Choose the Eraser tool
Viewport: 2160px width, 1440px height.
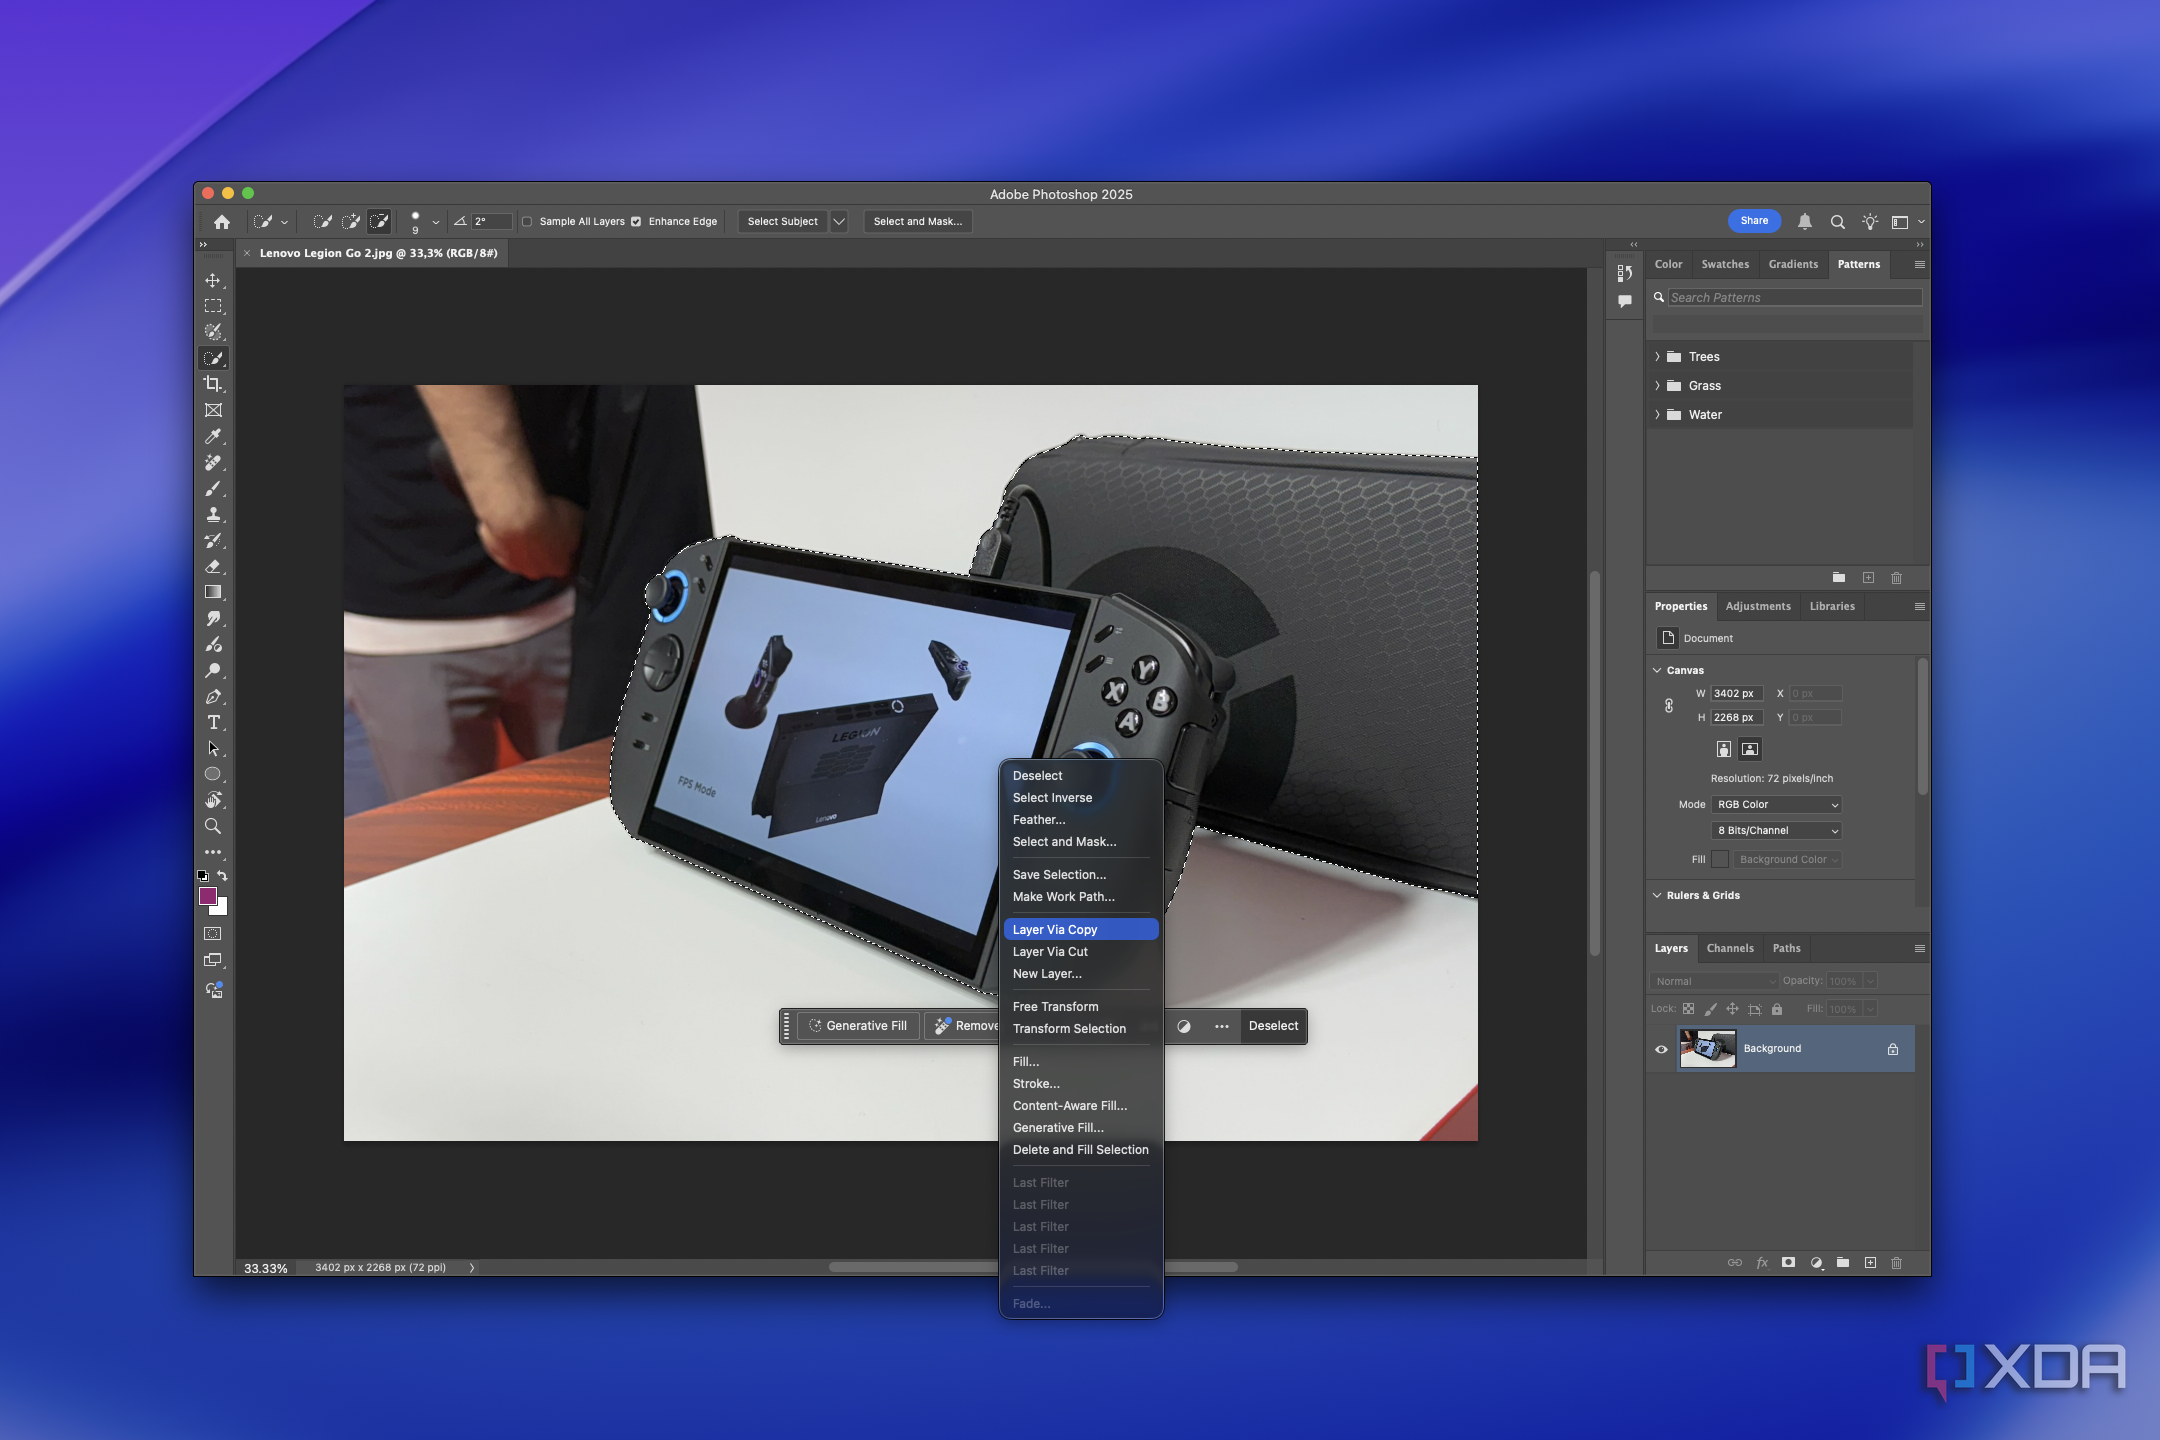pos(213,566)
